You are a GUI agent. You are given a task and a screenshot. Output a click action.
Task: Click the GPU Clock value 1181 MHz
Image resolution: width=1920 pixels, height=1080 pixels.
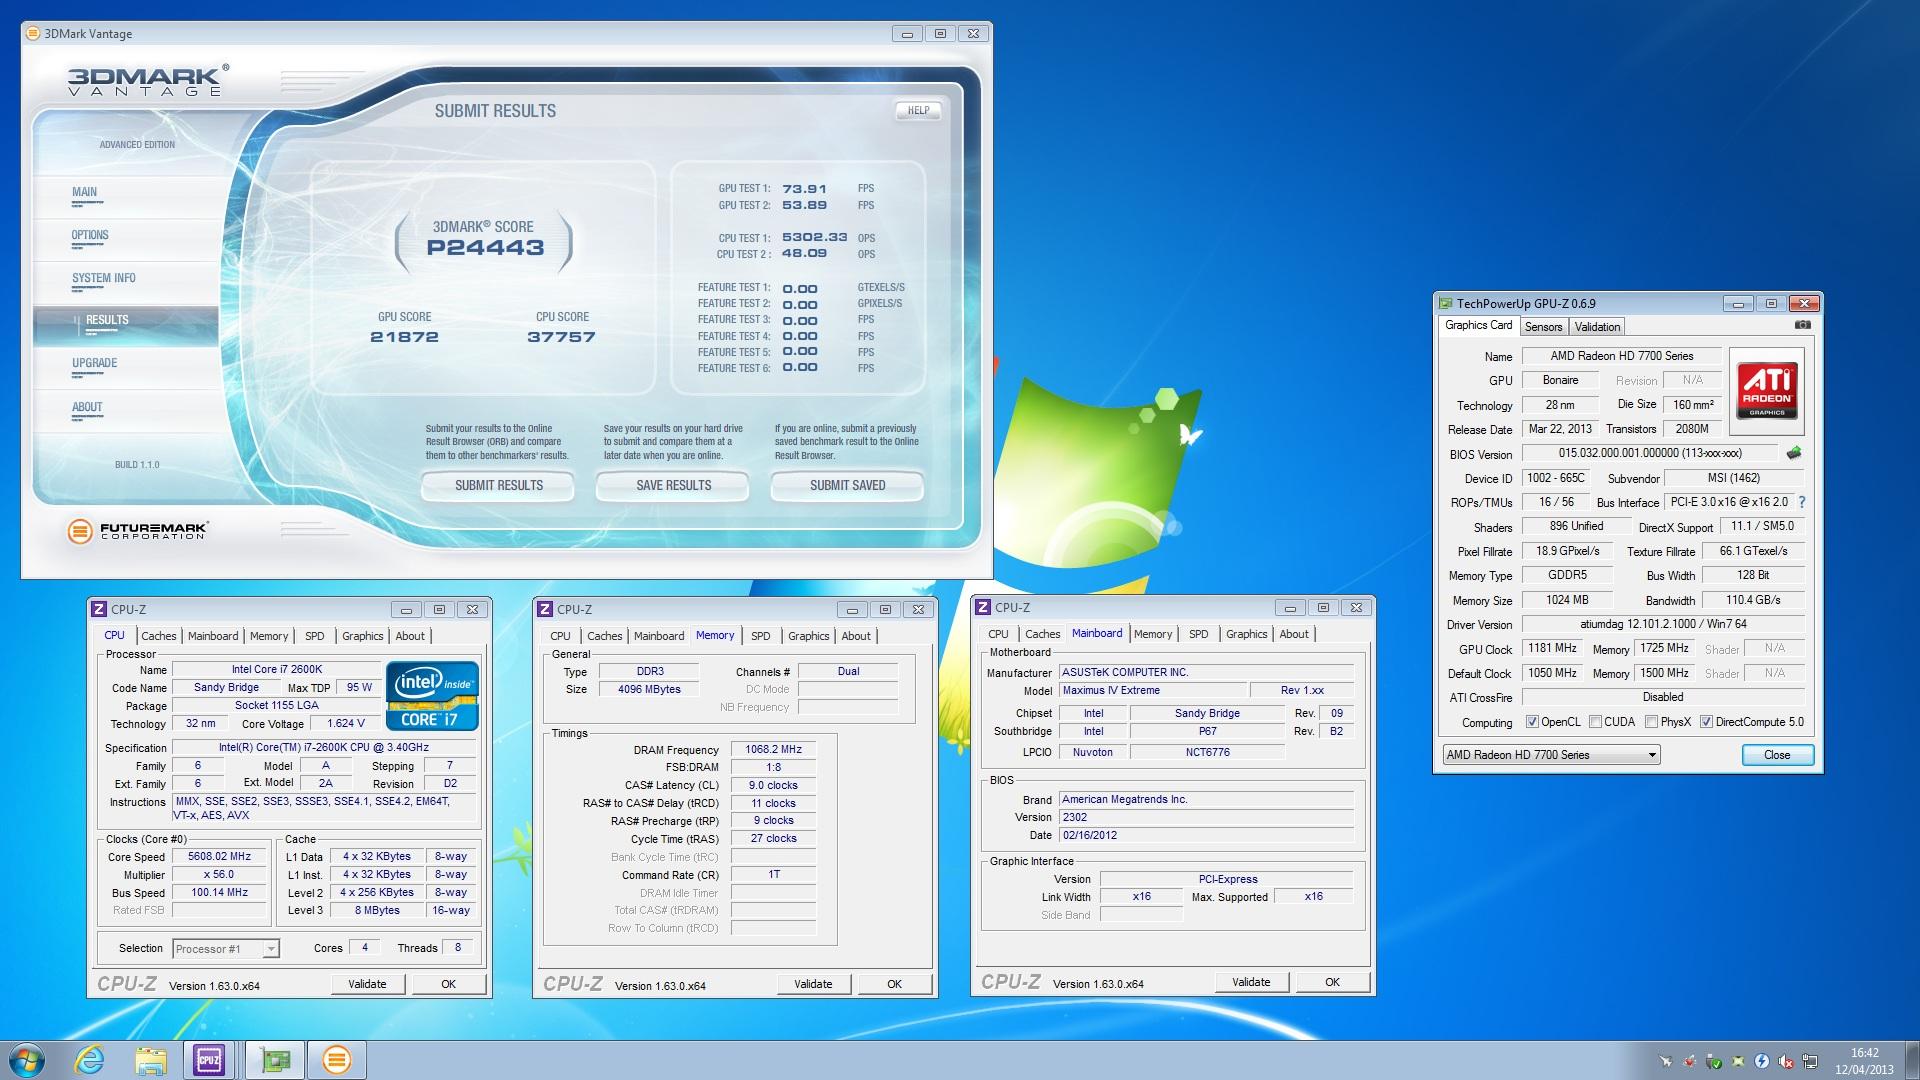1552,648
